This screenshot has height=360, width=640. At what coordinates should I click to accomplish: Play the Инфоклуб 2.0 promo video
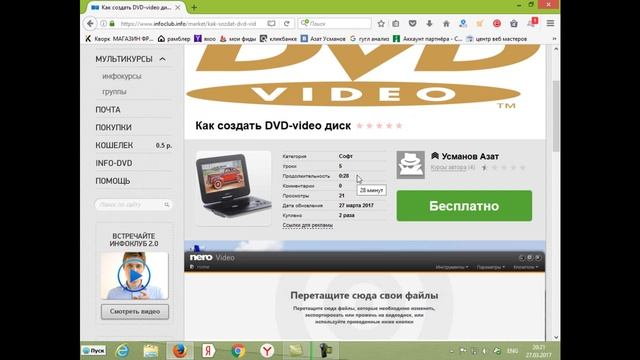pos(134,276)
